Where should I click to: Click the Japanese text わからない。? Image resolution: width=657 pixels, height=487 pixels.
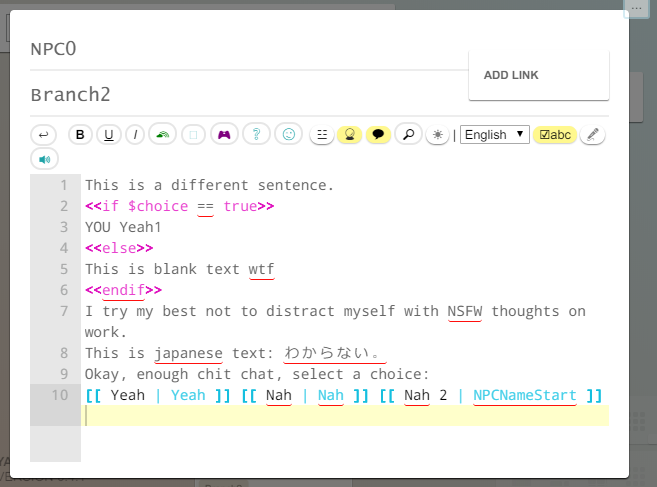coord(333,353)
